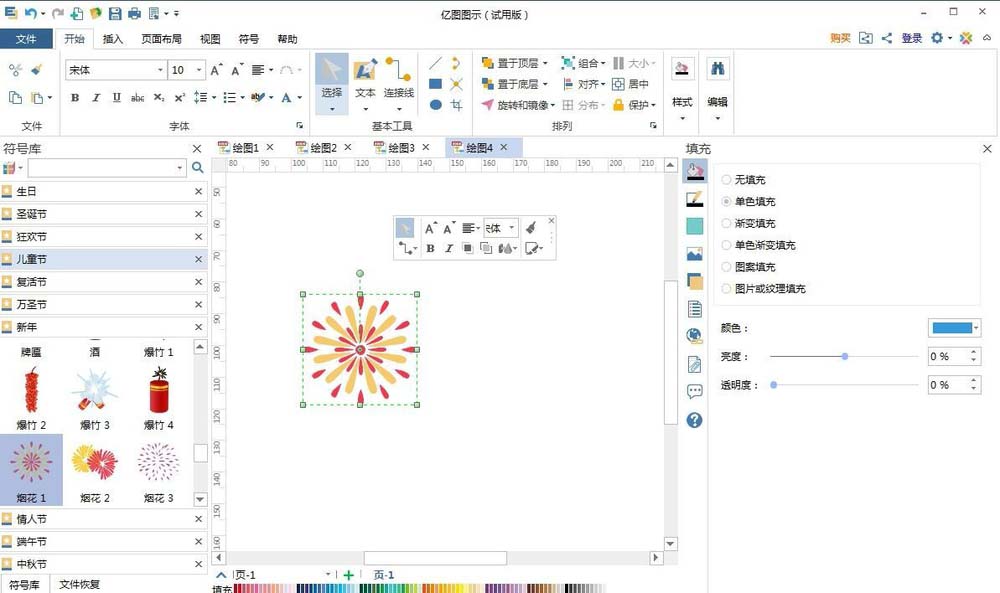Screen dimensions: 1000x593
Task: Select 图案填充 pattern fill option
Action: click(x=748, y=266)
